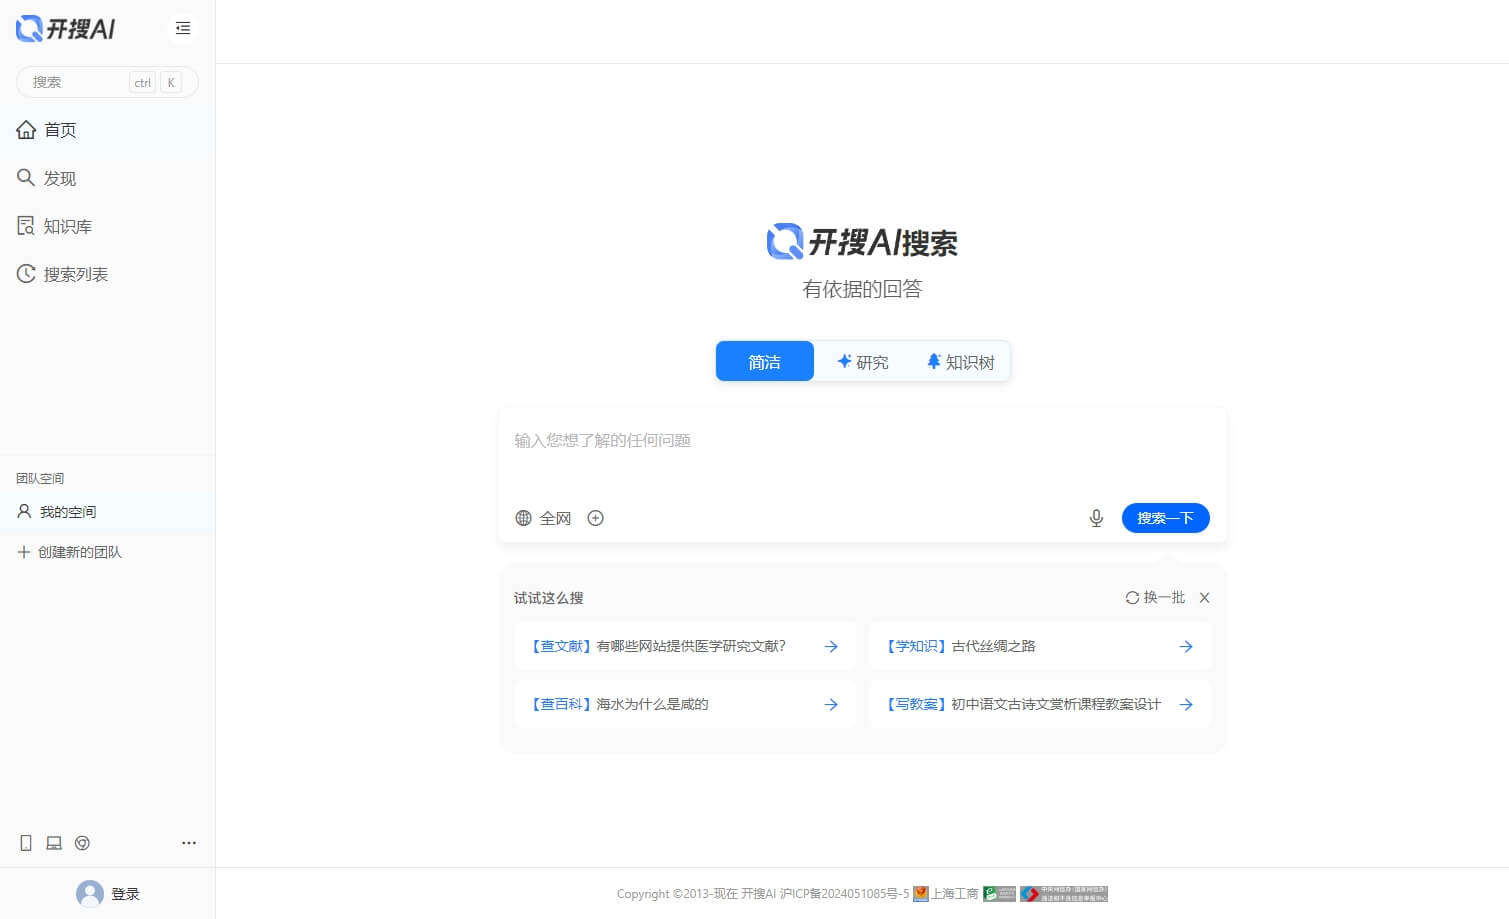Open the three-dot more options menu
The width and height of the screenshot is (1509, 919).
pos(189,843)
